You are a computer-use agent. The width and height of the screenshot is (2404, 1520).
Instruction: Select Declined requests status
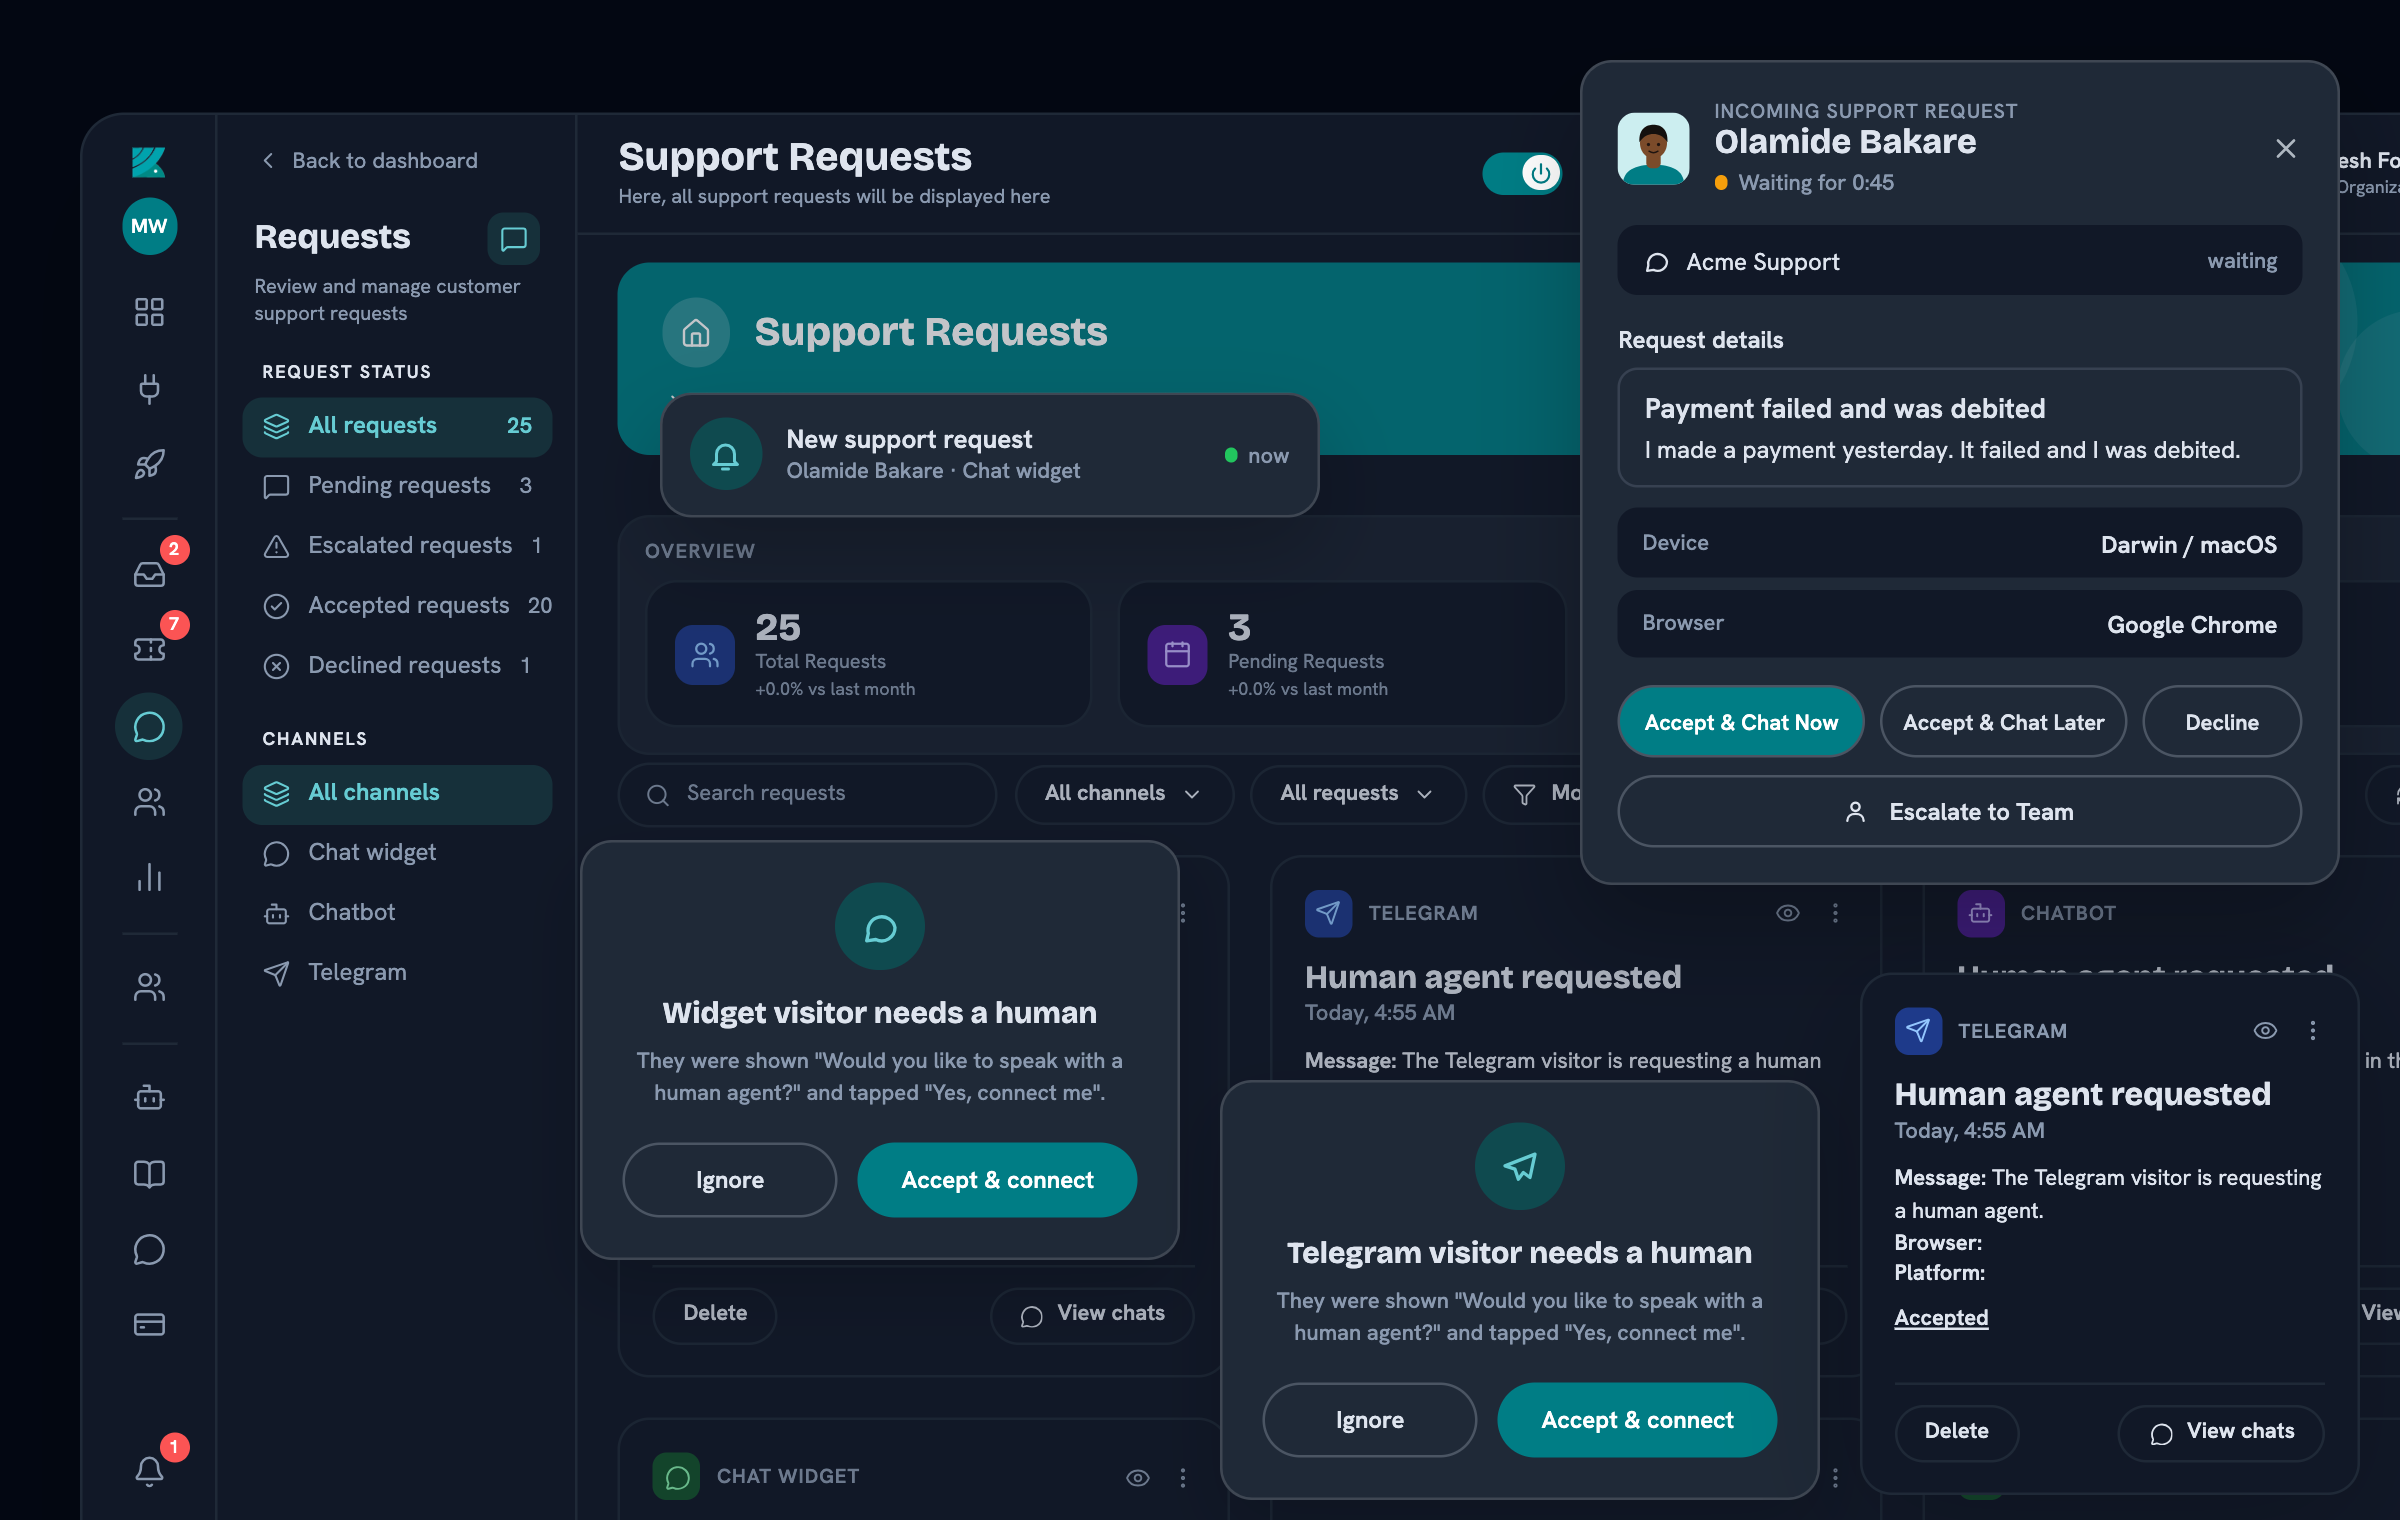tap(397, 666)
